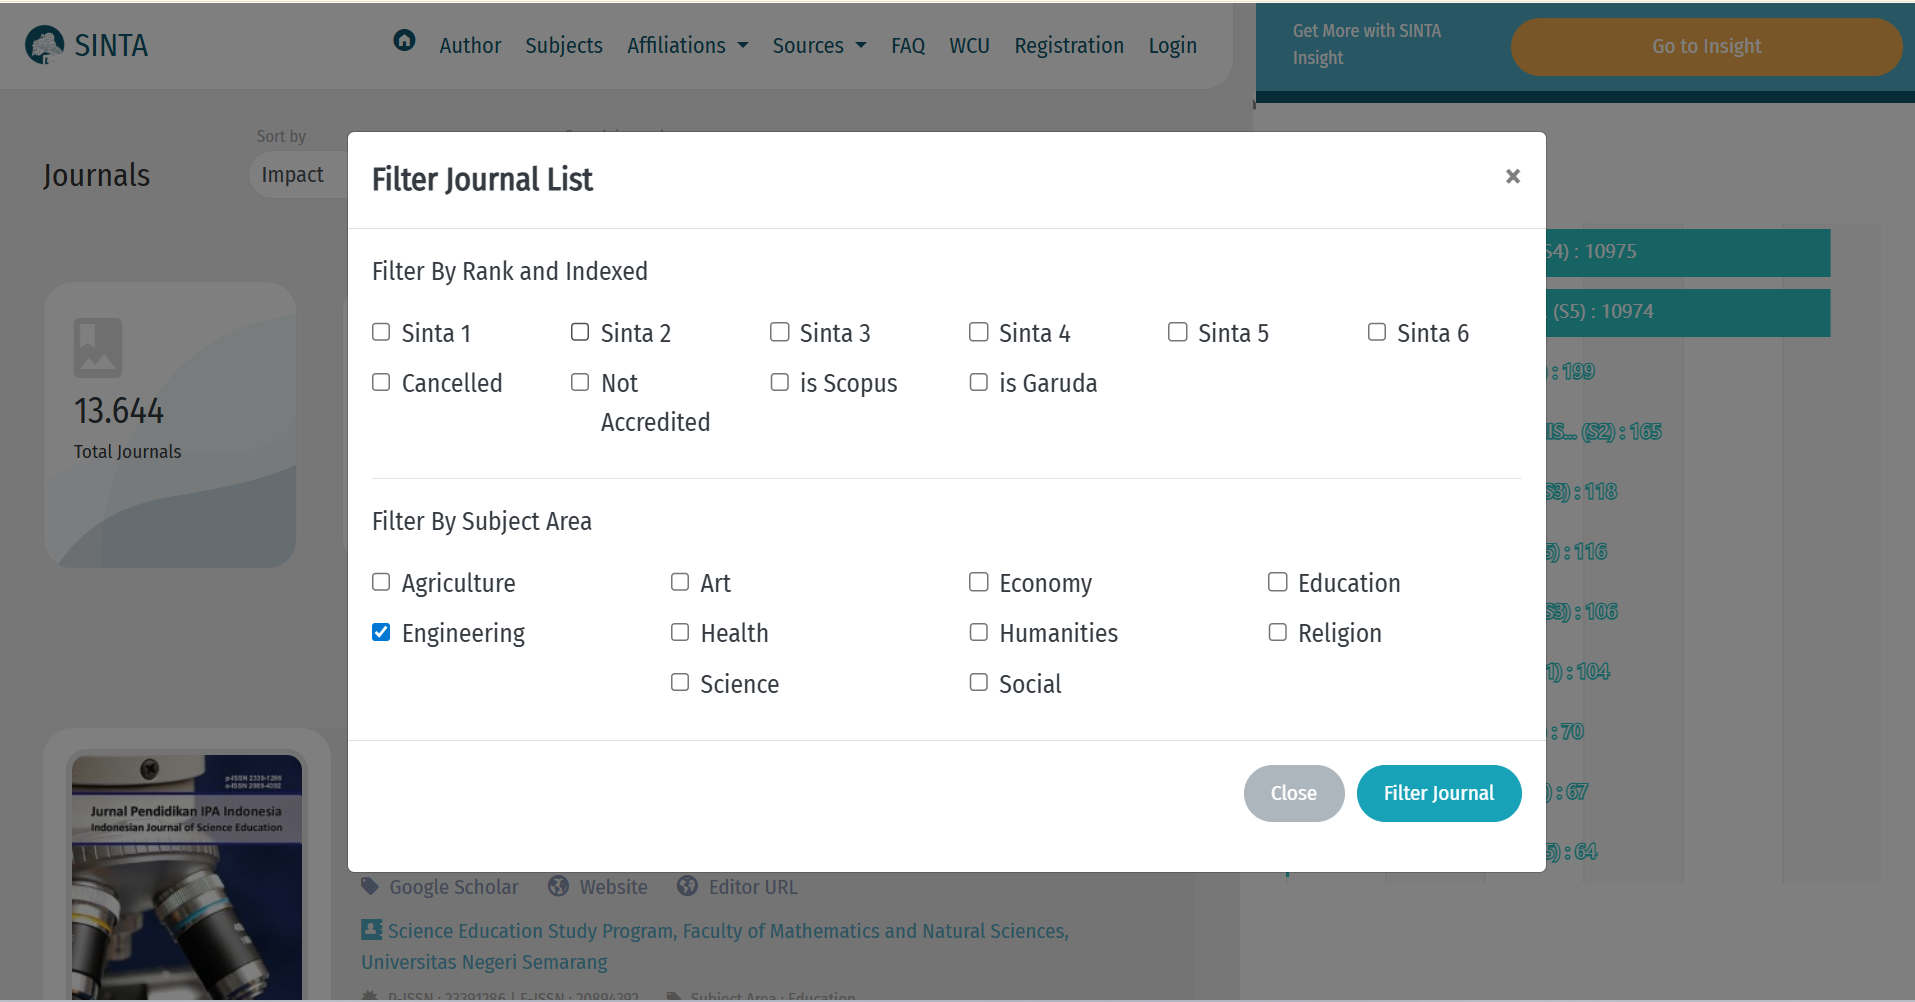
Task: Open the Jurnal Pendidikan IPA cover thumbnail
Action: (187, 877)
